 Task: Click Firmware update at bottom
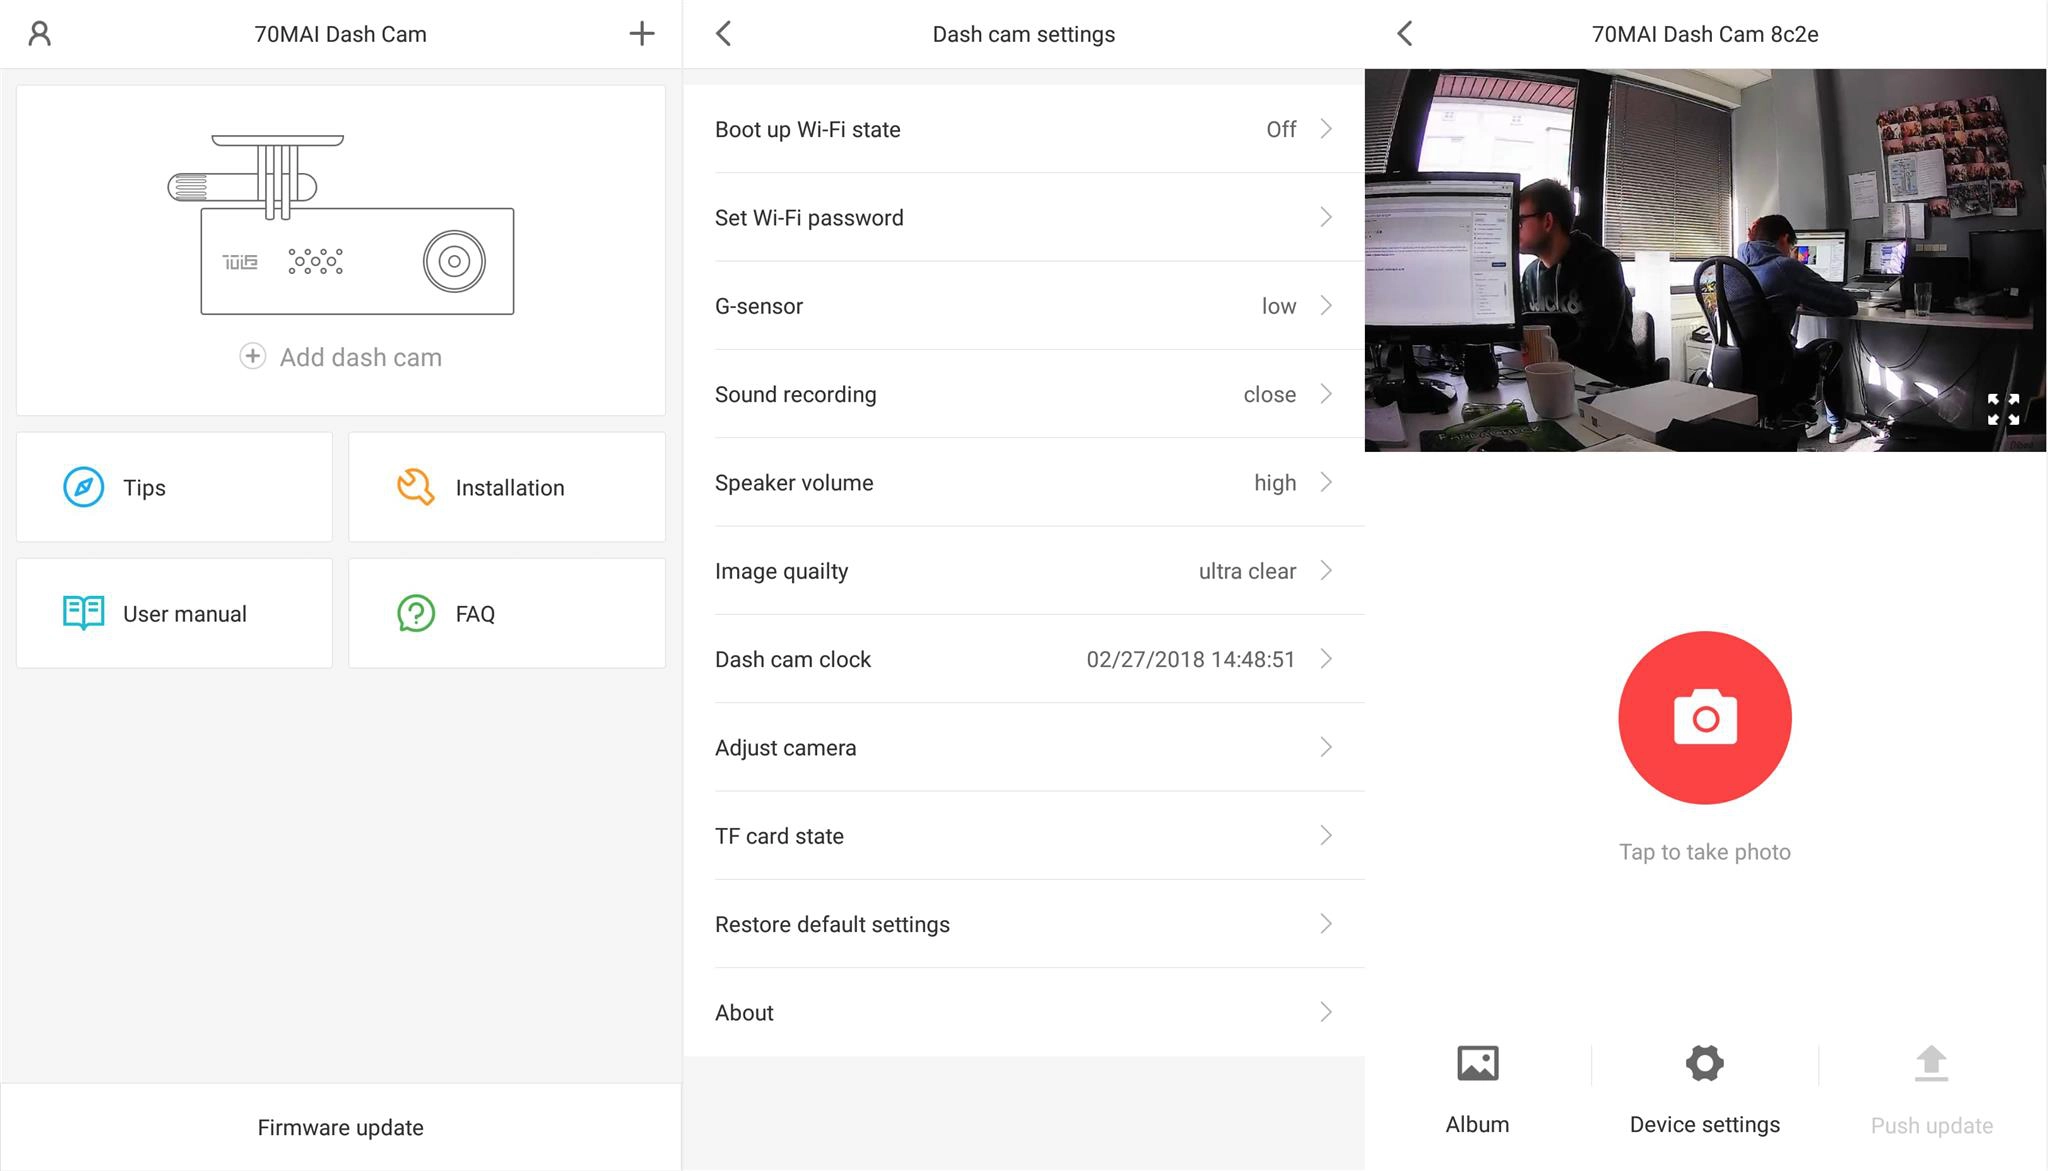pos(341,1127)
